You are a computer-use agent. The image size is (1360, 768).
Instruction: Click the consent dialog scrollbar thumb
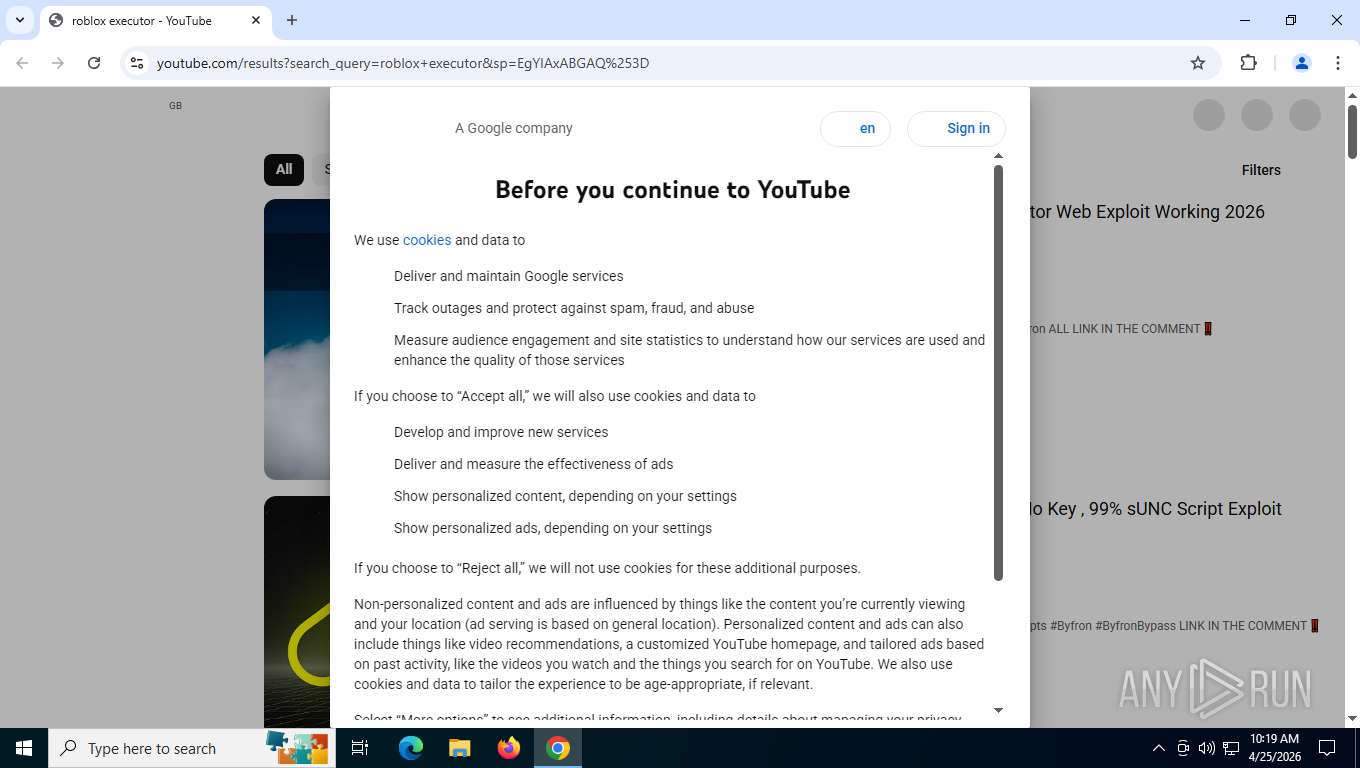998,372
